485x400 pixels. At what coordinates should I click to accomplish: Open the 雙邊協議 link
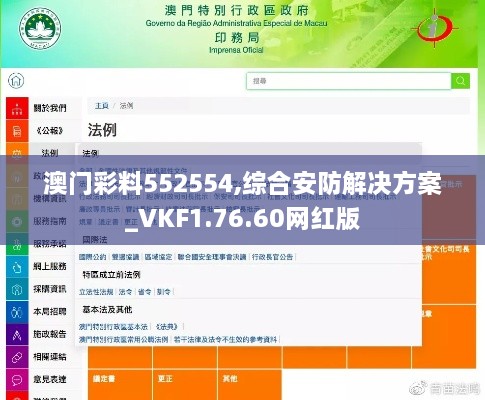point(125,257)
